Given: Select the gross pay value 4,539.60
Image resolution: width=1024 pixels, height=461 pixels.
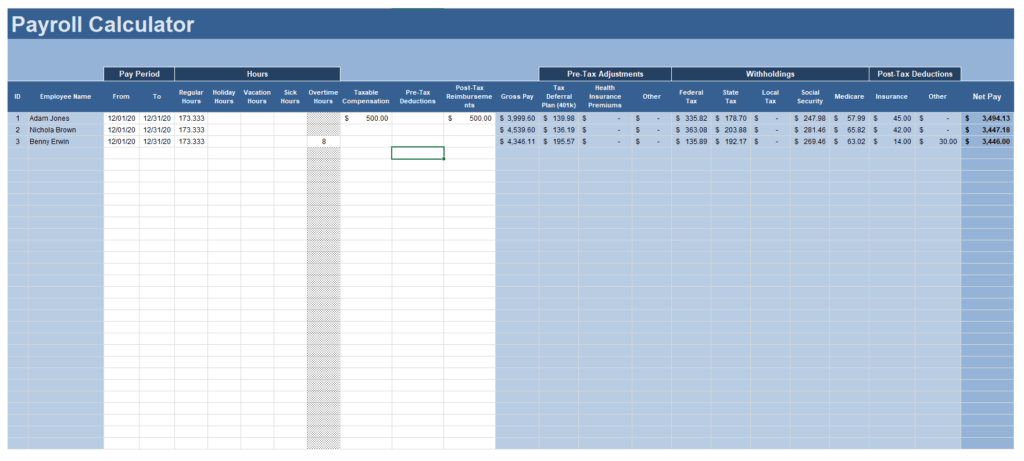Looking at the screenshot, I should (517, 130).
